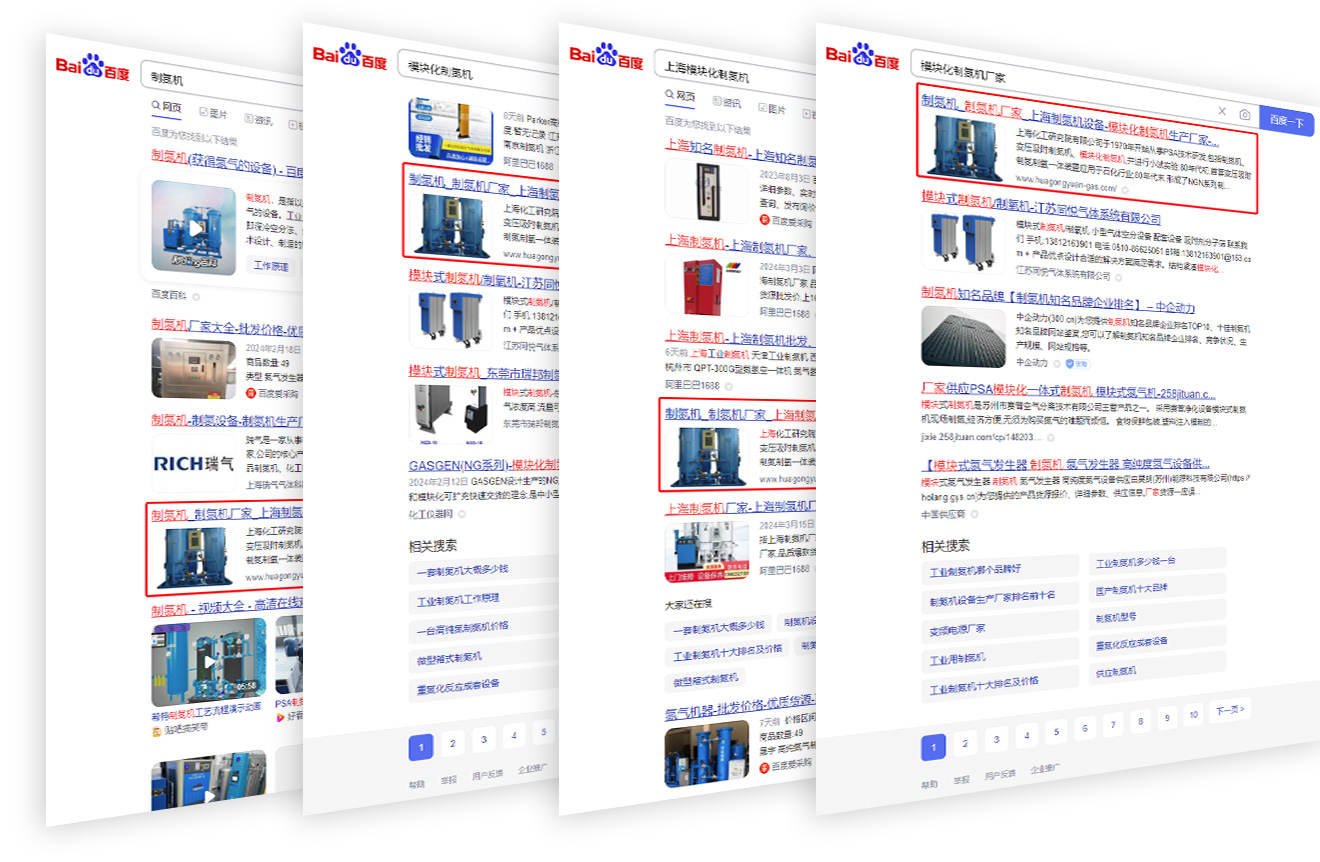
Task: Select 资讯 tab on the 上海模块化制氮机 page
Action: click(x=727, y=102)
